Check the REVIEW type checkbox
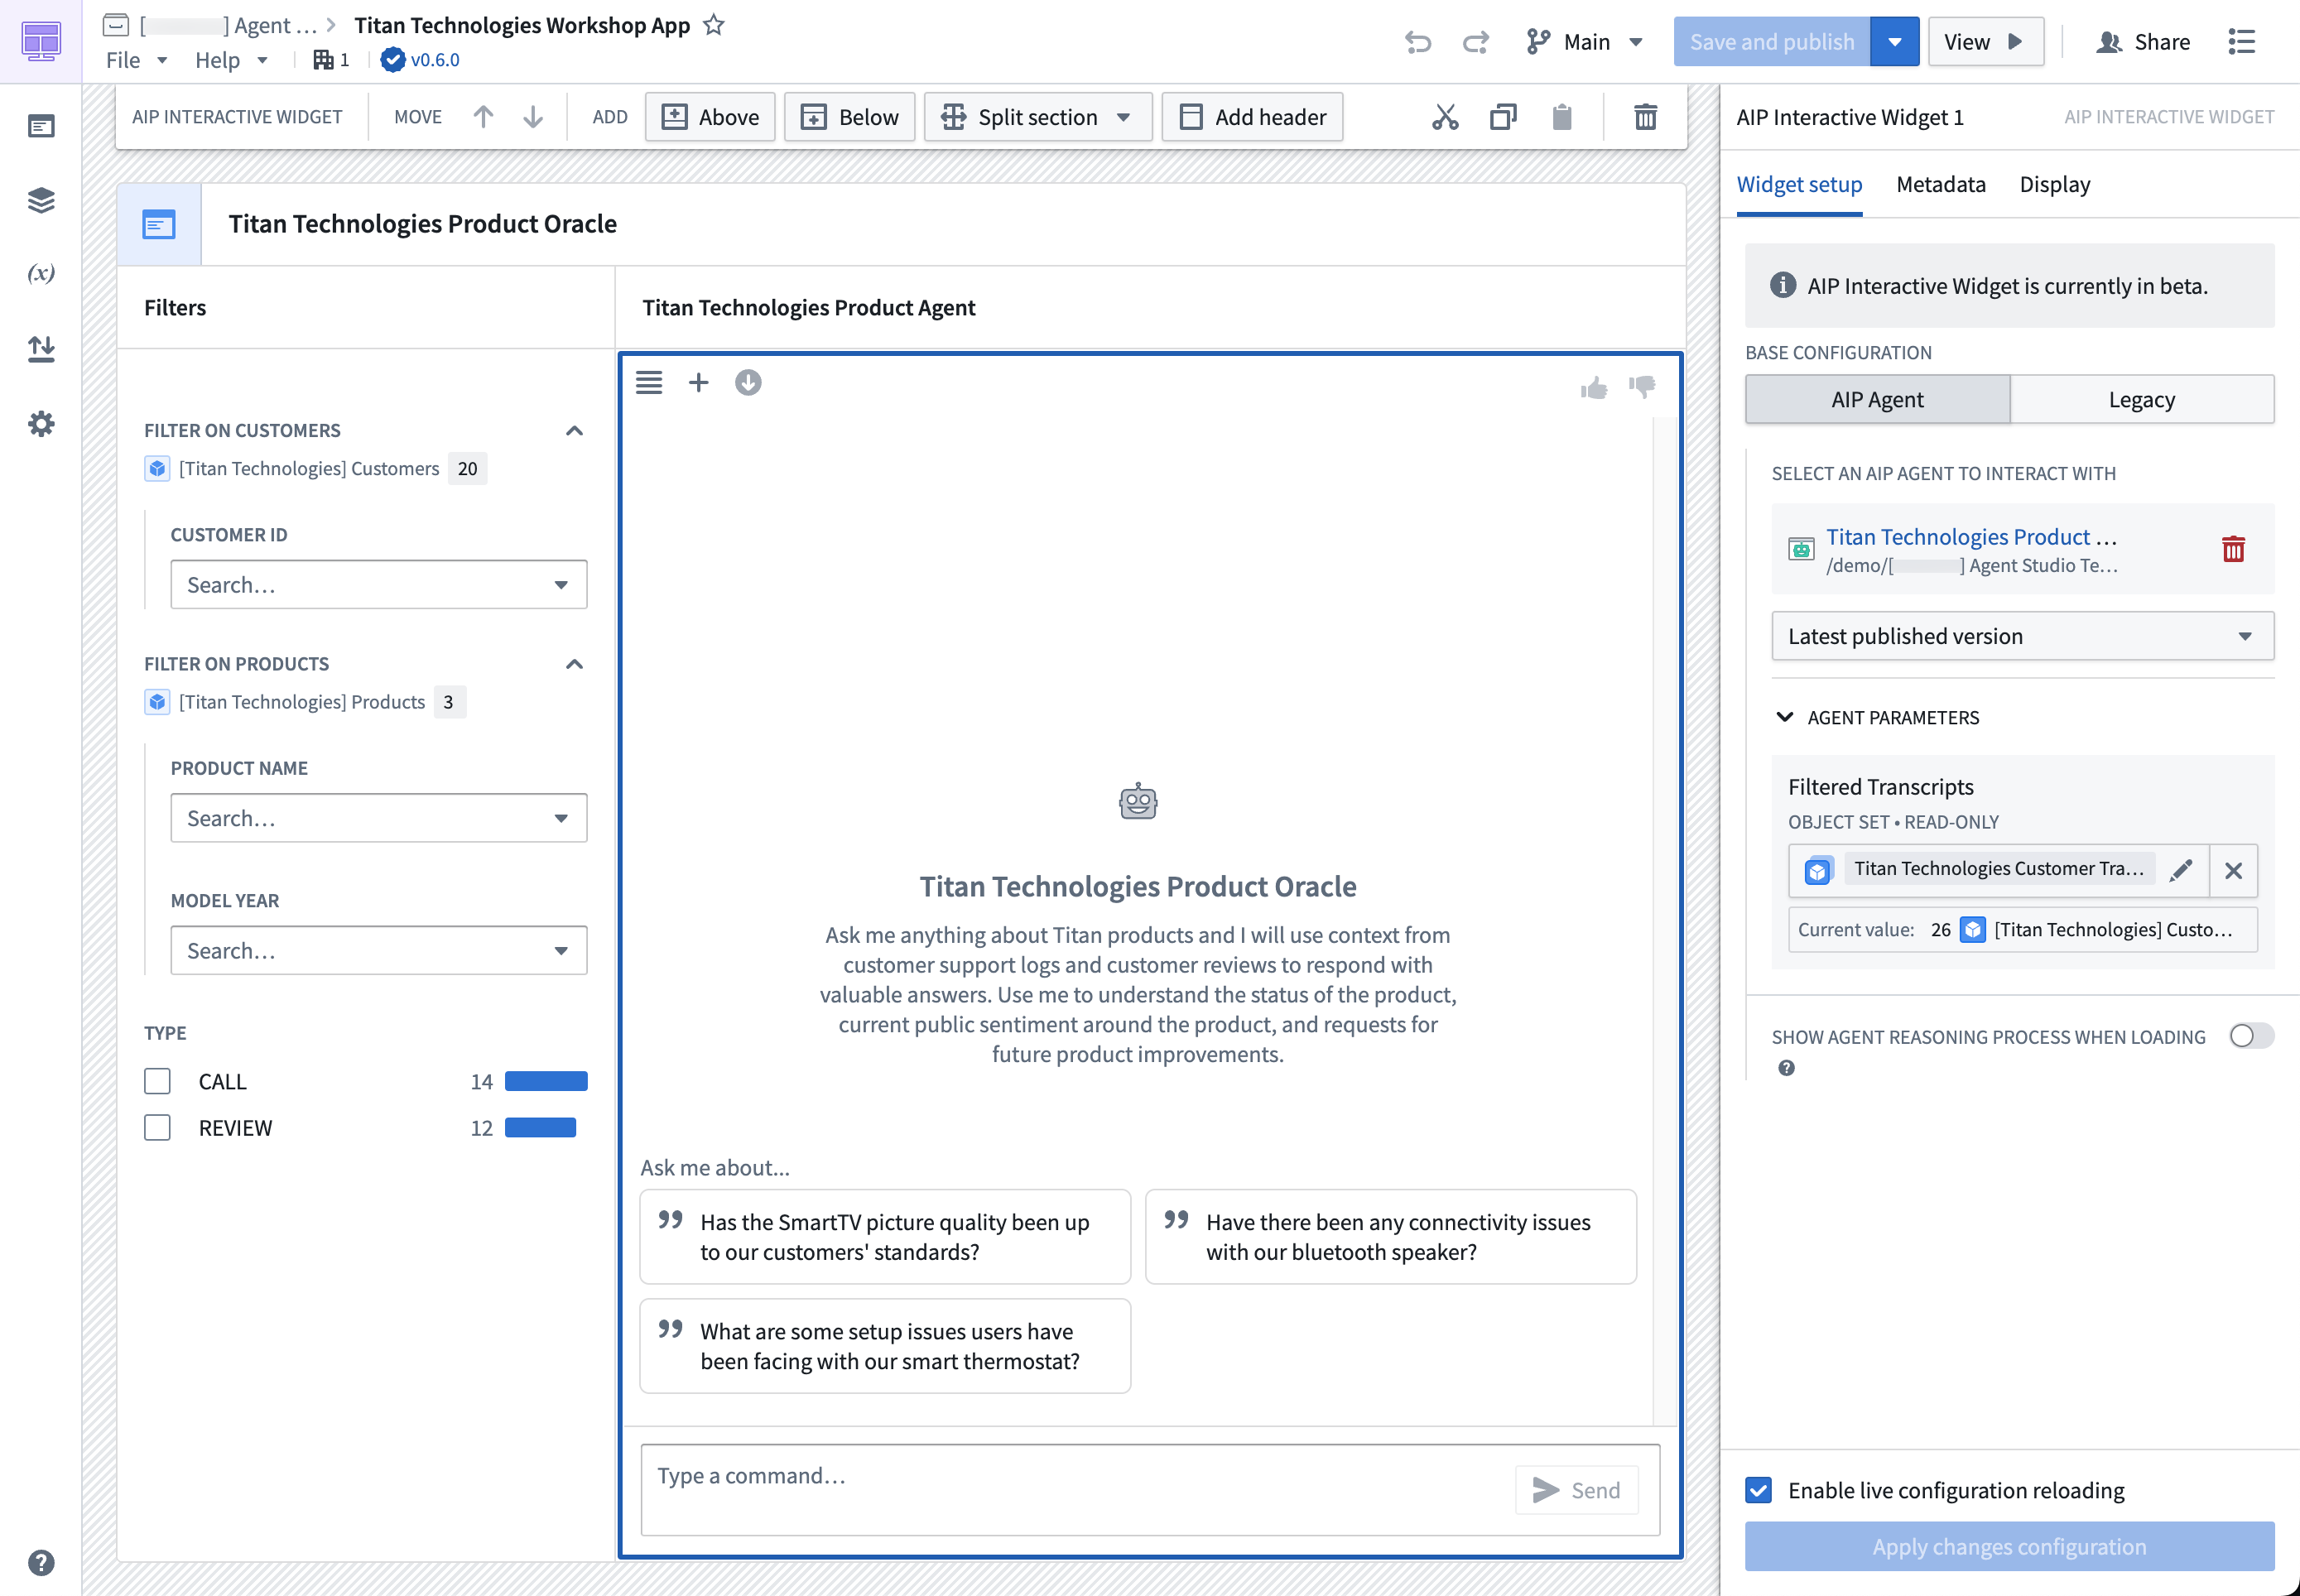The image size is (2300, 1596). [x=157, y=1127]
